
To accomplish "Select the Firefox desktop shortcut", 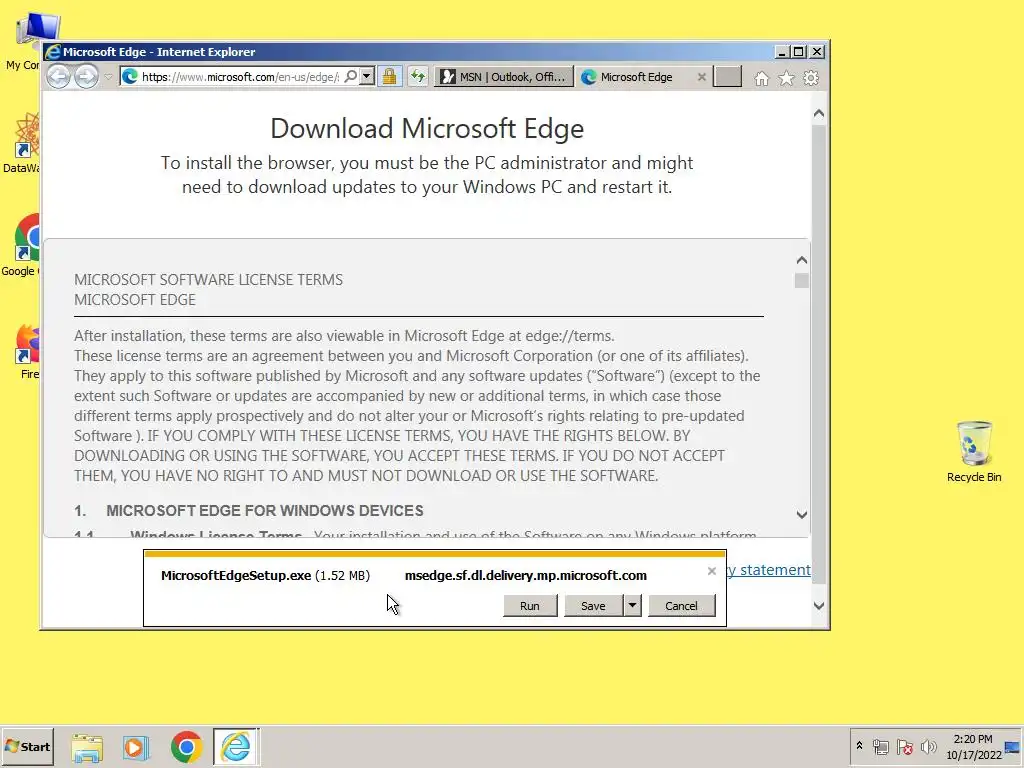I will 25,352.
